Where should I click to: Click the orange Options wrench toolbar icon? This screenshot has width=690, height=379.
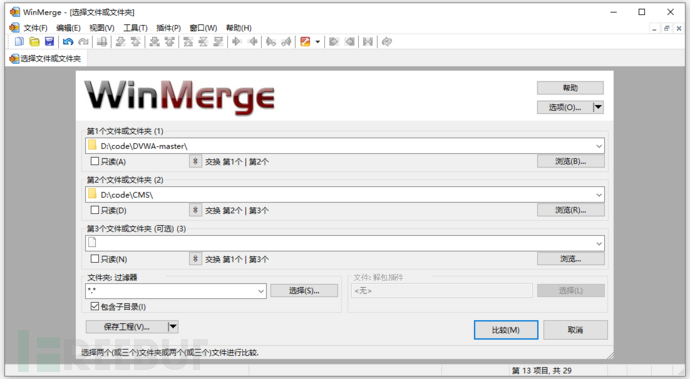[305, 42]
